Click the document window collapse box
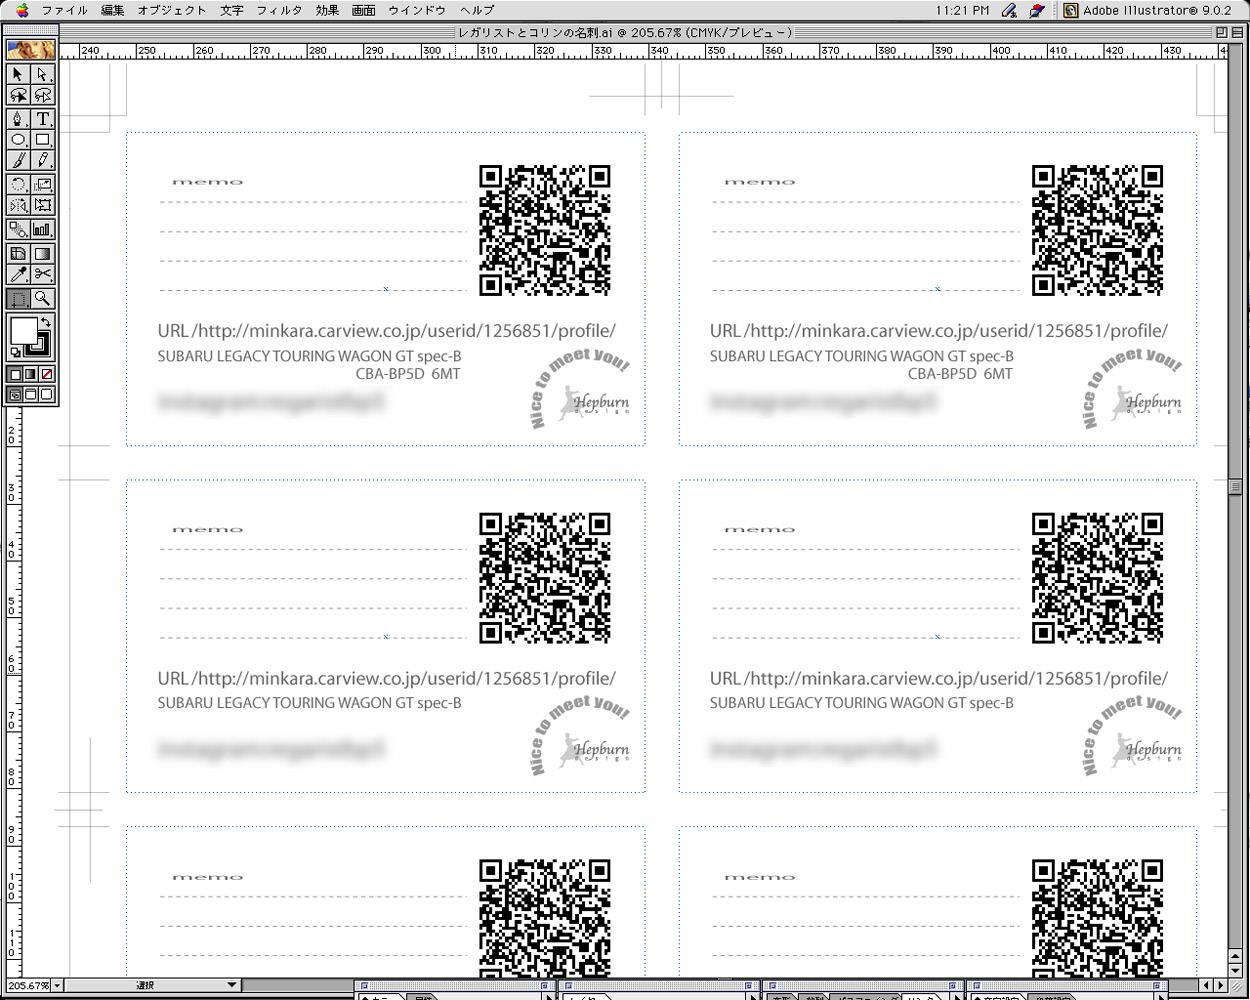This screenshot has height=1000, width=1250. pyautogui.click(x=1237, y=32)
